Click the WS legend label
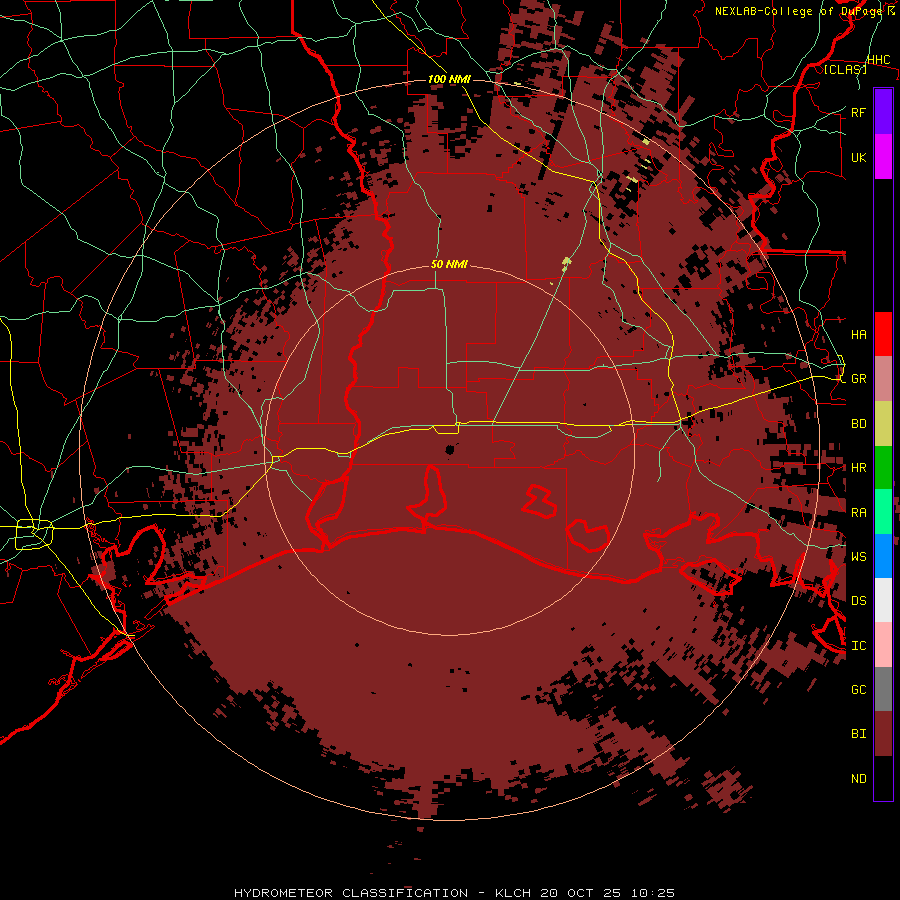 tap(858, 556)
